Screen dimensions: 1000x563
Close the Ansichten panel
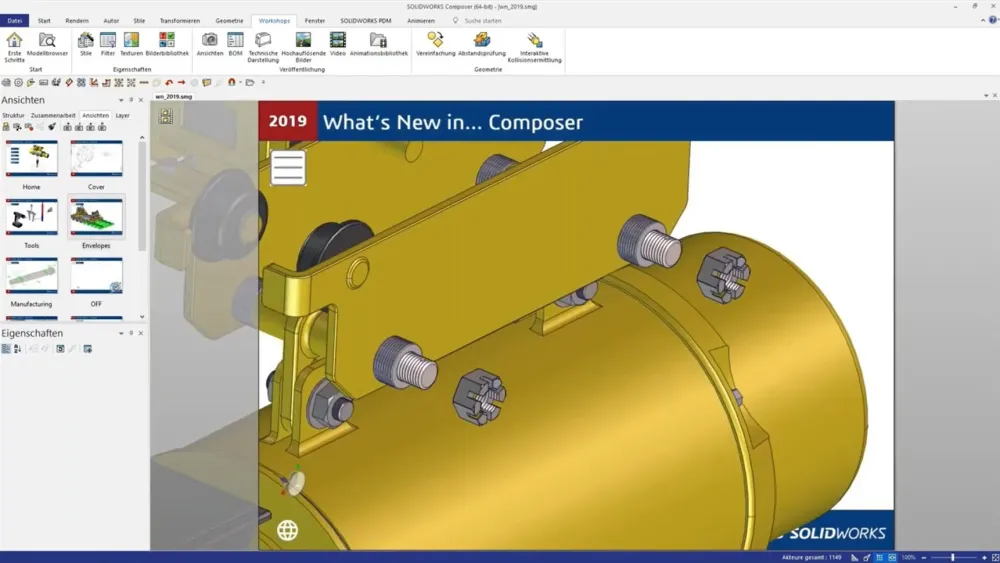click(141, 100)
